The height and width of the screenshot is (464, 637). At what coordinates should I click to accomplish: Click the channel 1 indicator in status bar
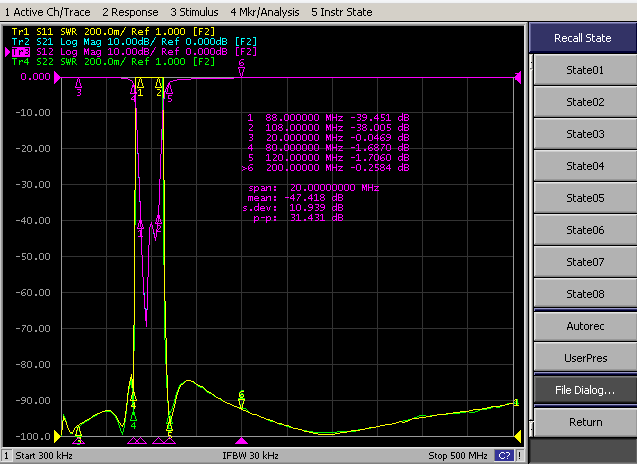6,455
